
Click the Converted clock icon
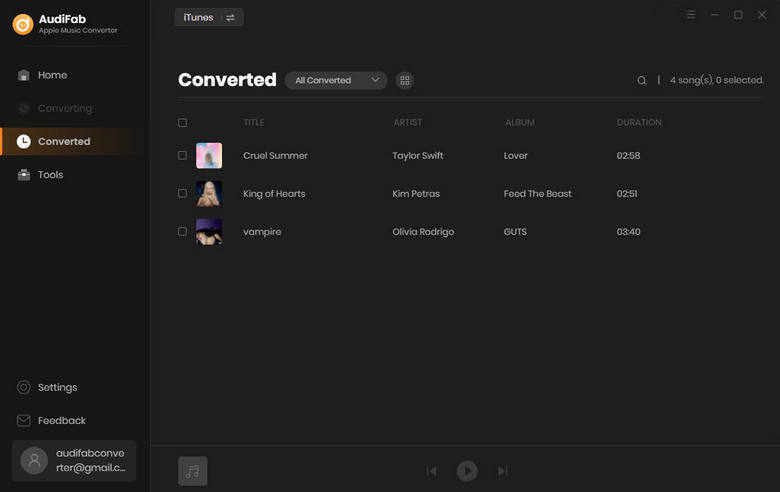tap(23, 141)
